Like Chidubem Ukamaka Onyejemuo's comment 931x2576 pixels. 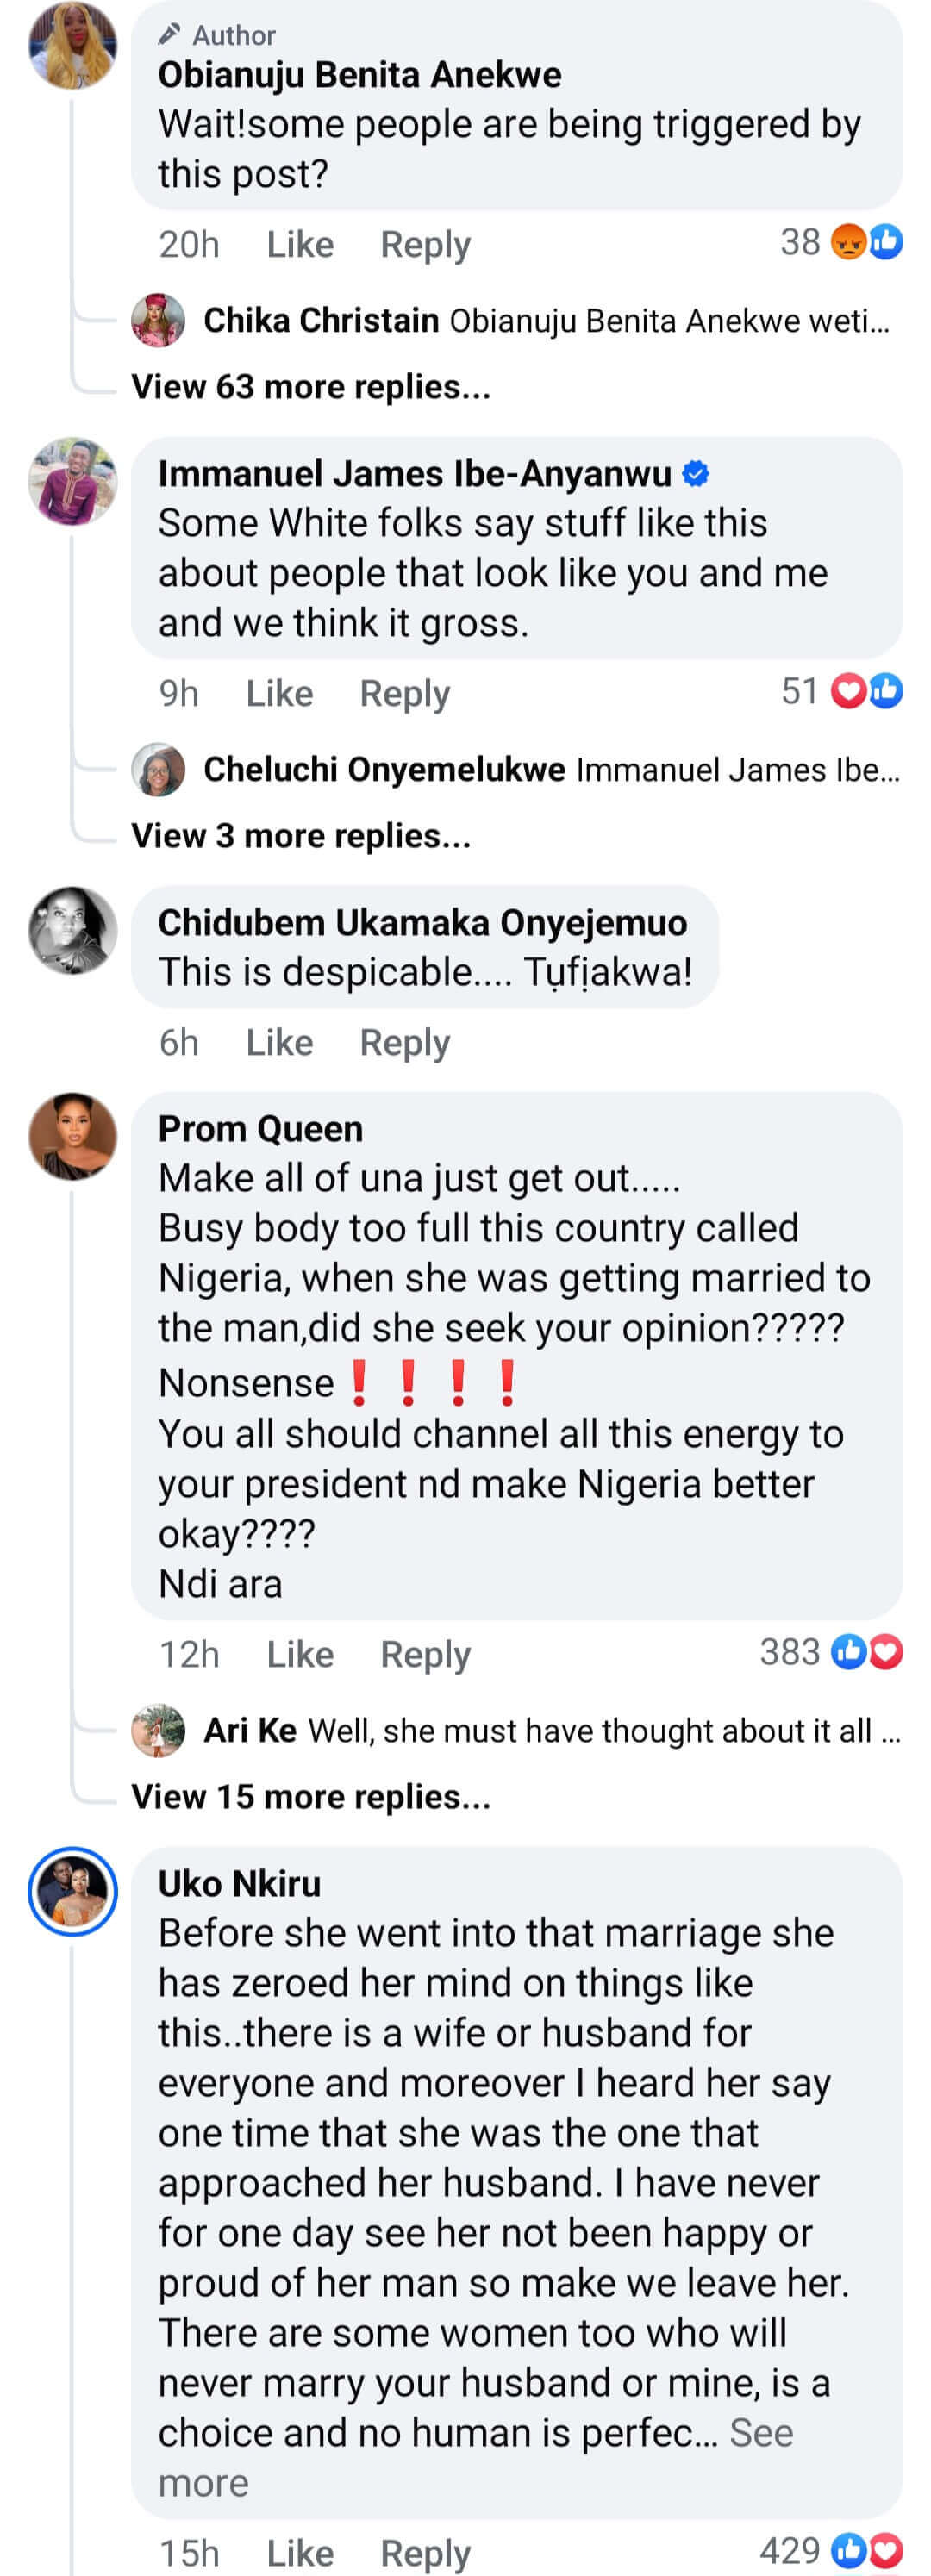pyautogui.click(x=279, y=1043)
